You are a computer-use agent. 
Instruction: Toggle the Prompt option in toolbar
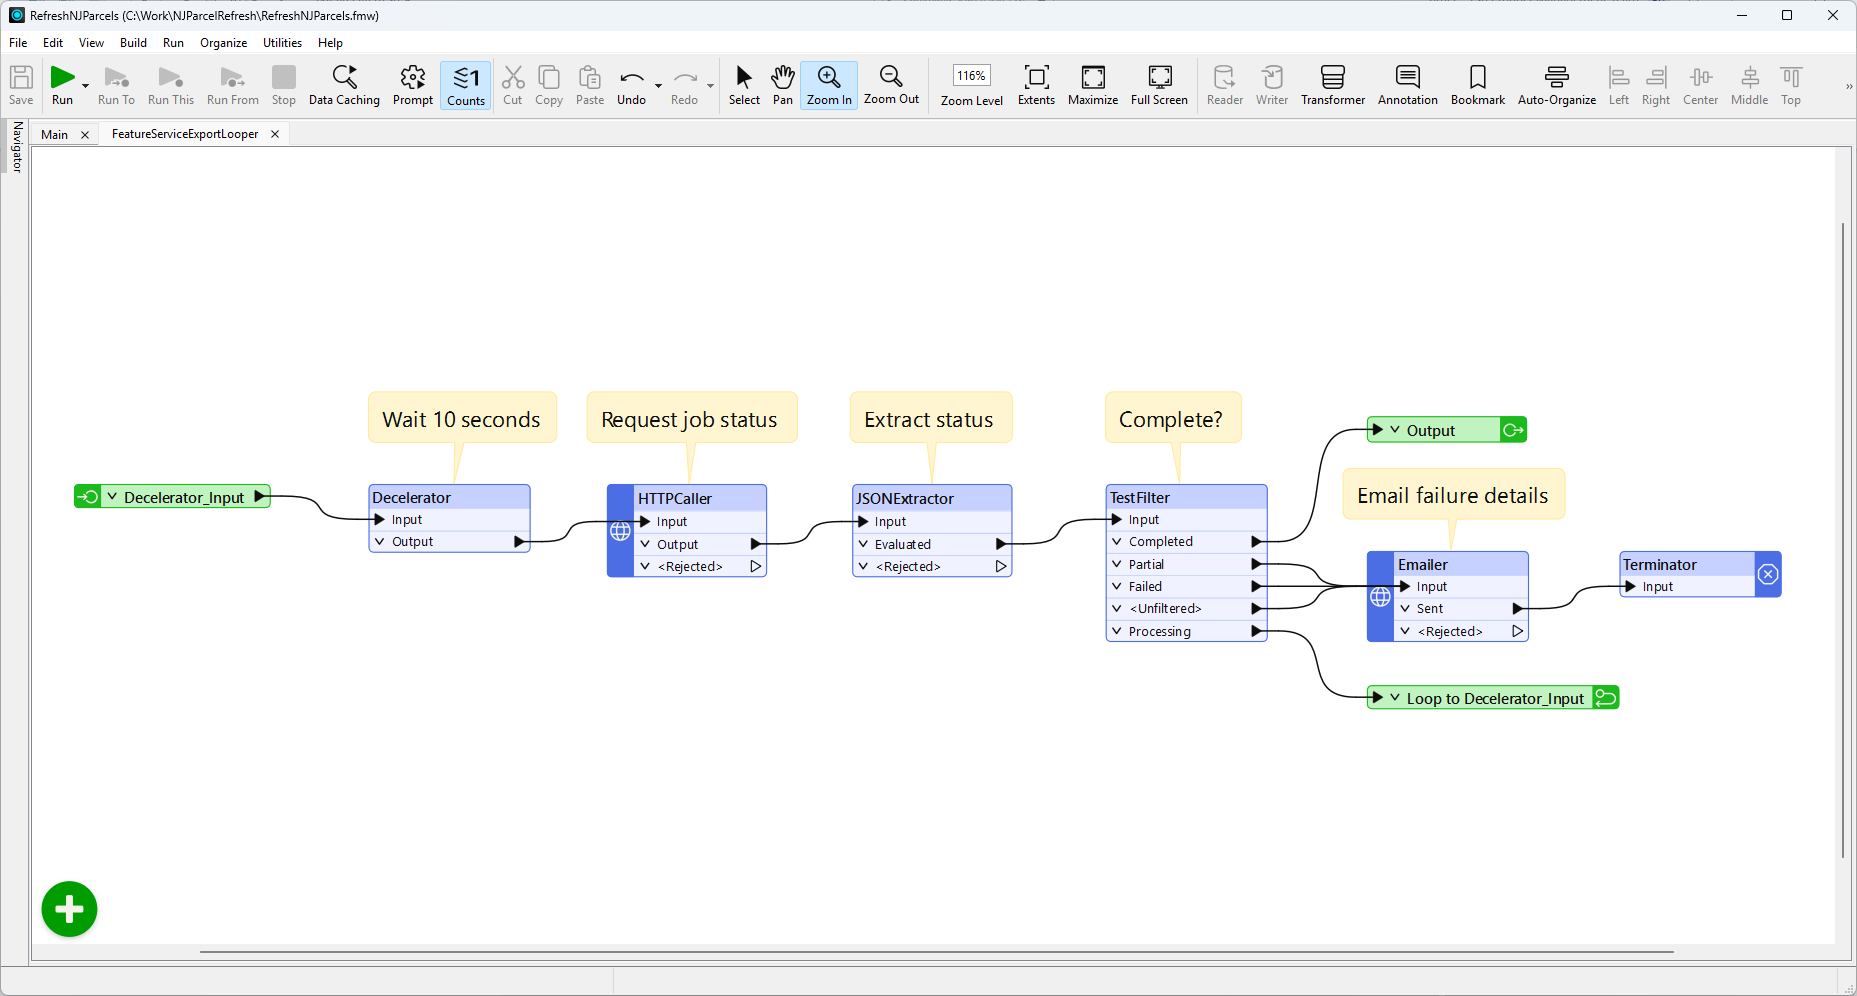point(413,85)
